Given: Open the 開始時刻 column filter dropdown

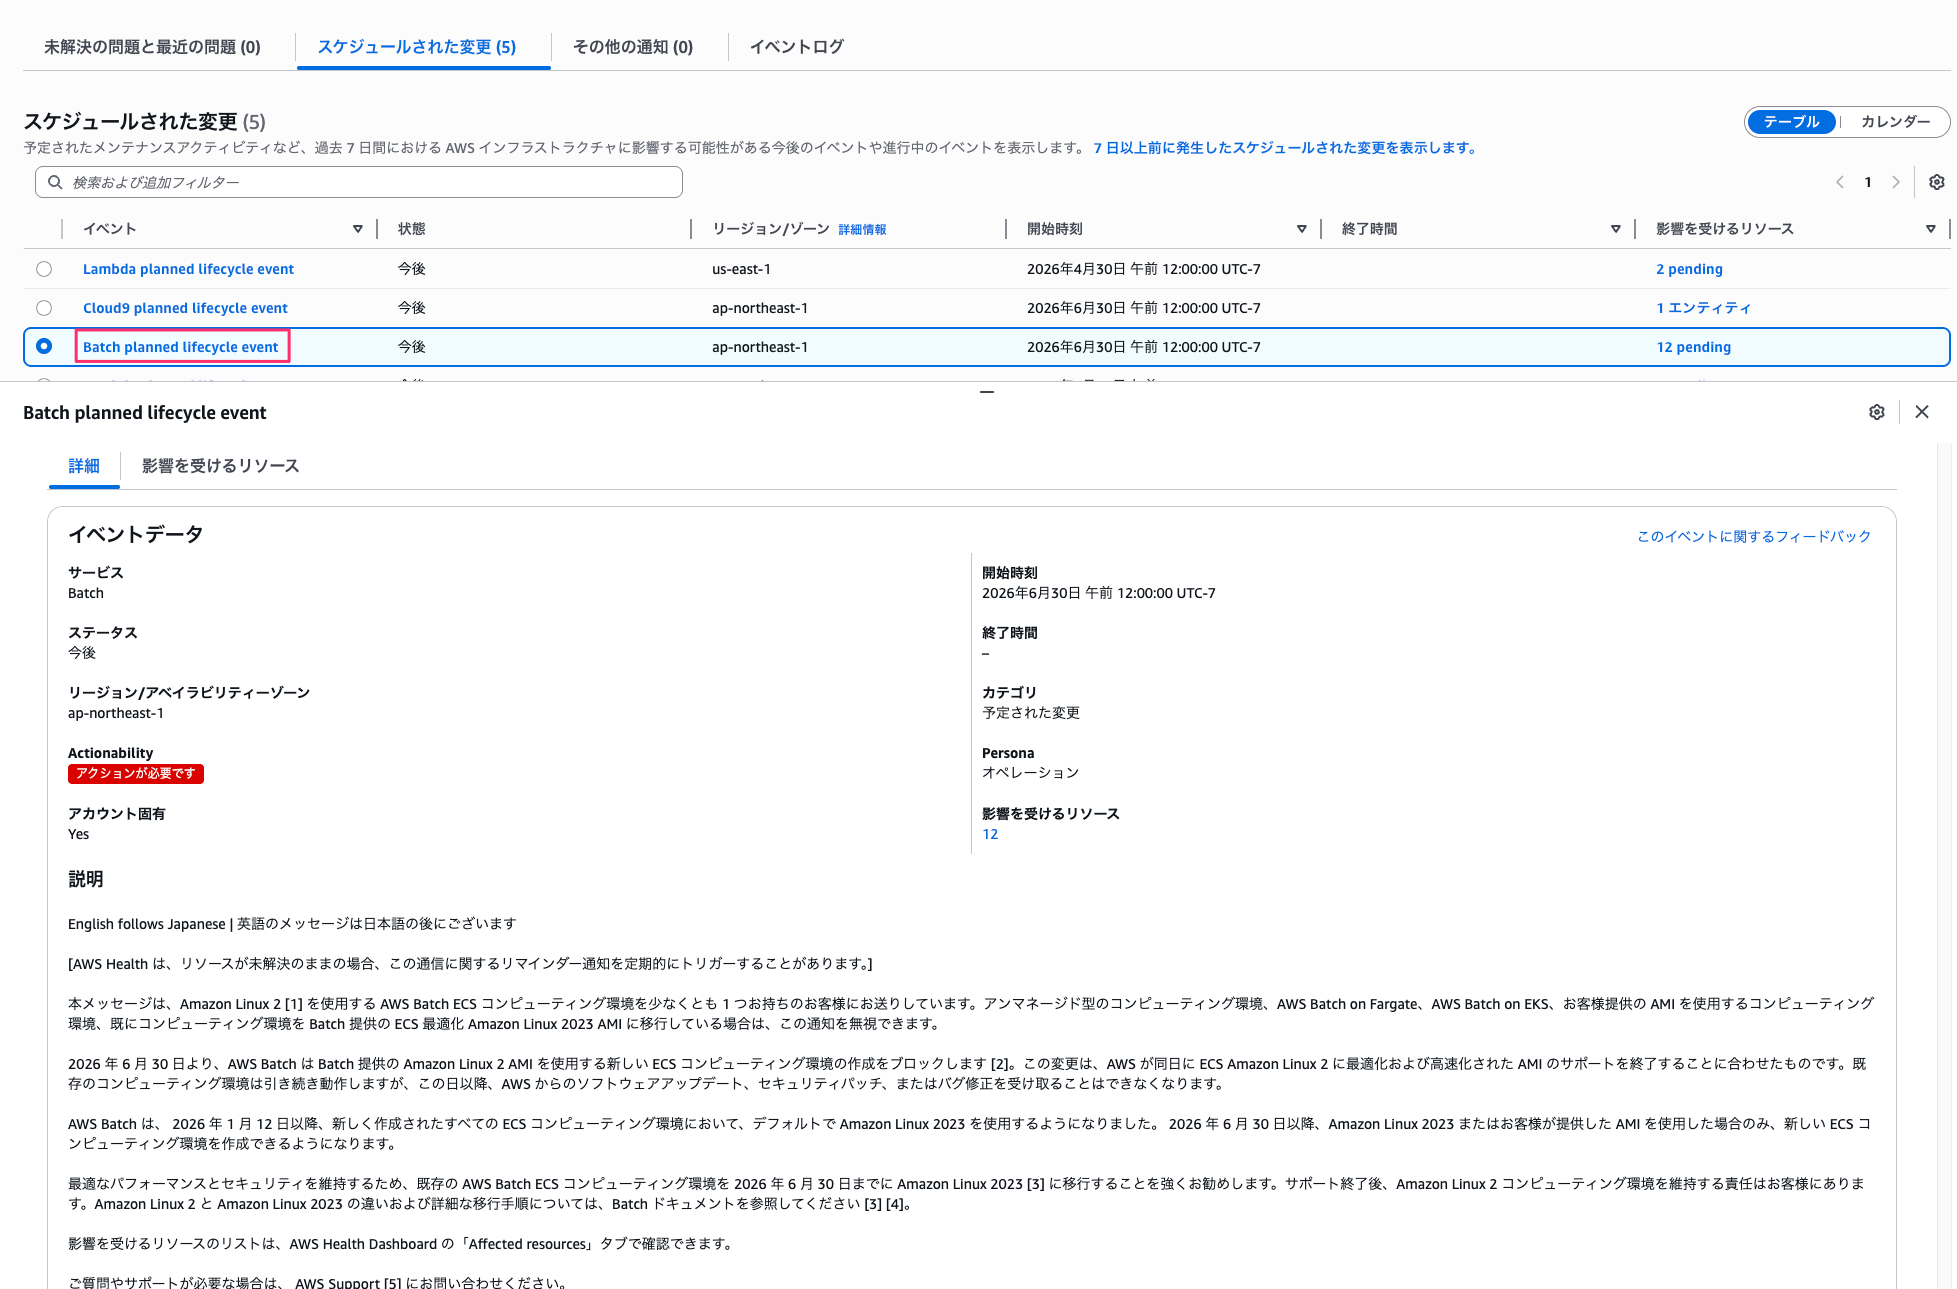Looking at the screenshot, I should click(1302, 228).
